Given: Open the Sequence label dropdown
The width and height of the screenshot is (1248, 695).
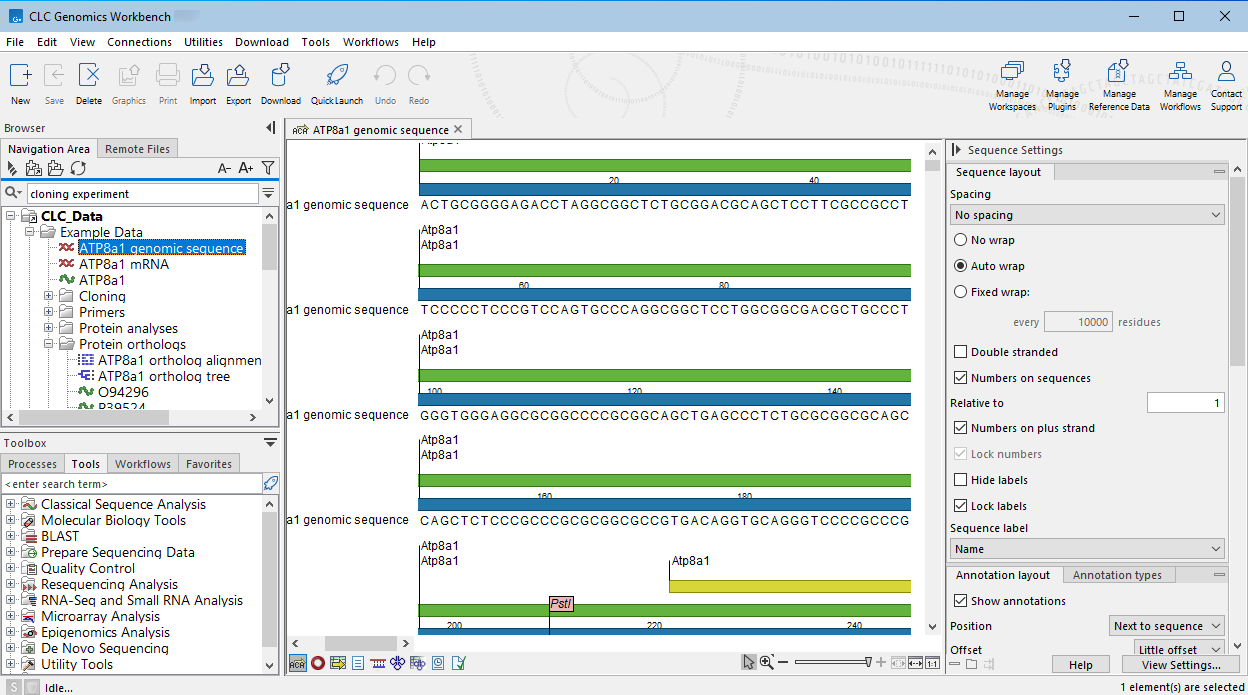Looking at the screenshot, I should (x=1086, y=548).
